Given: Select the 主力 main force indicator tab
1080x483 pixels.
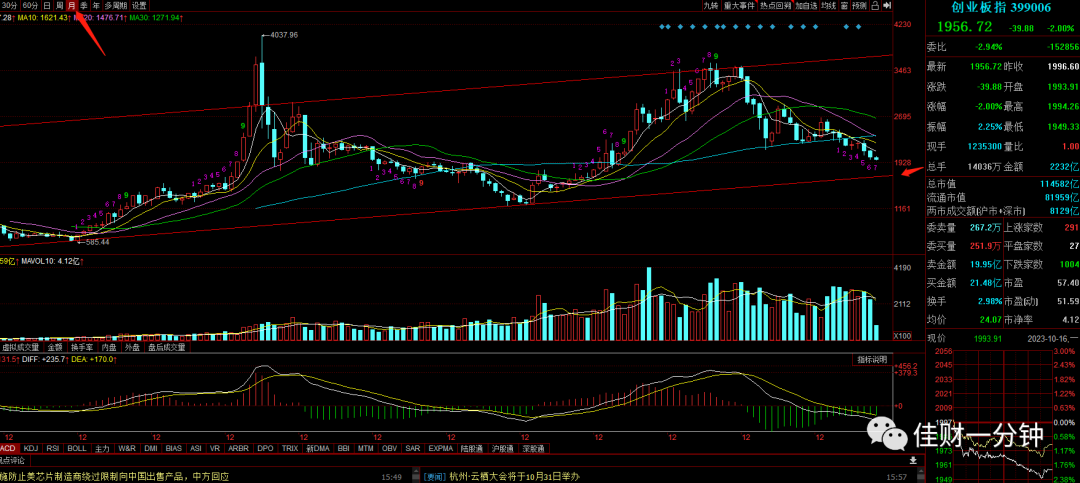Looking at the screenshot, I should click(x=102, y=449).
